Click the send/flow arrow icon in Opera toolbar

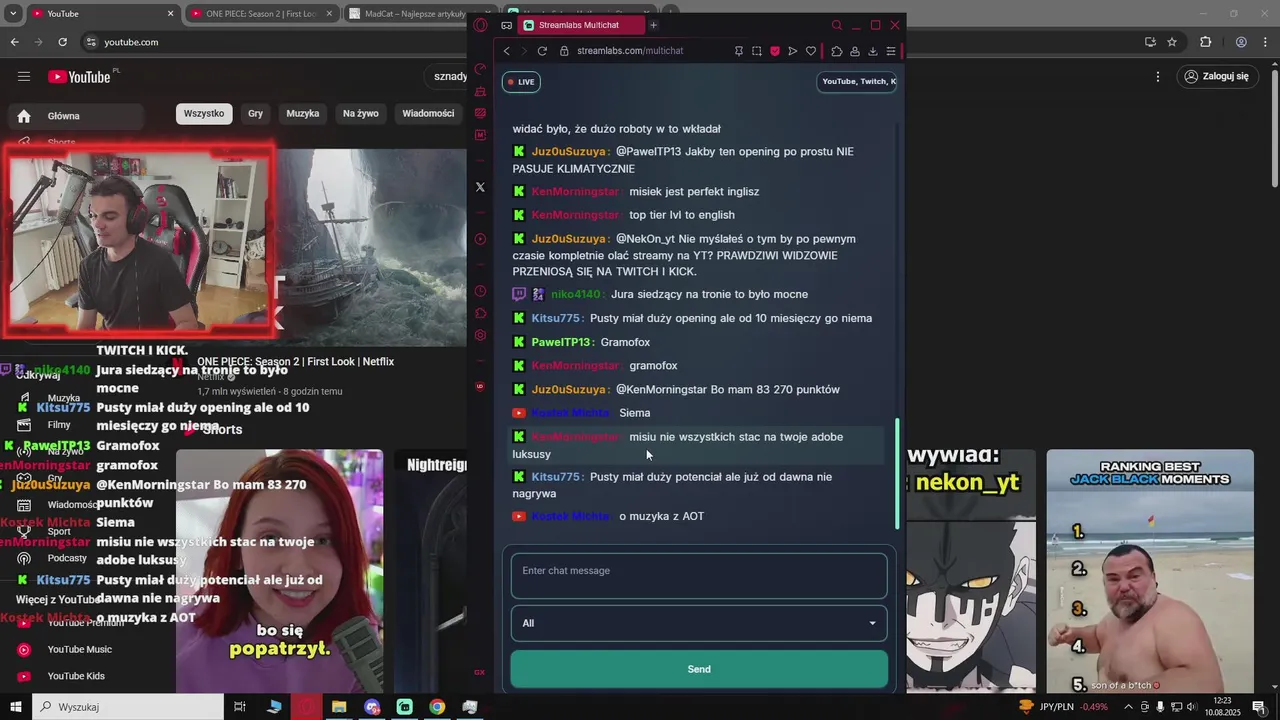(x=792, y=51)
